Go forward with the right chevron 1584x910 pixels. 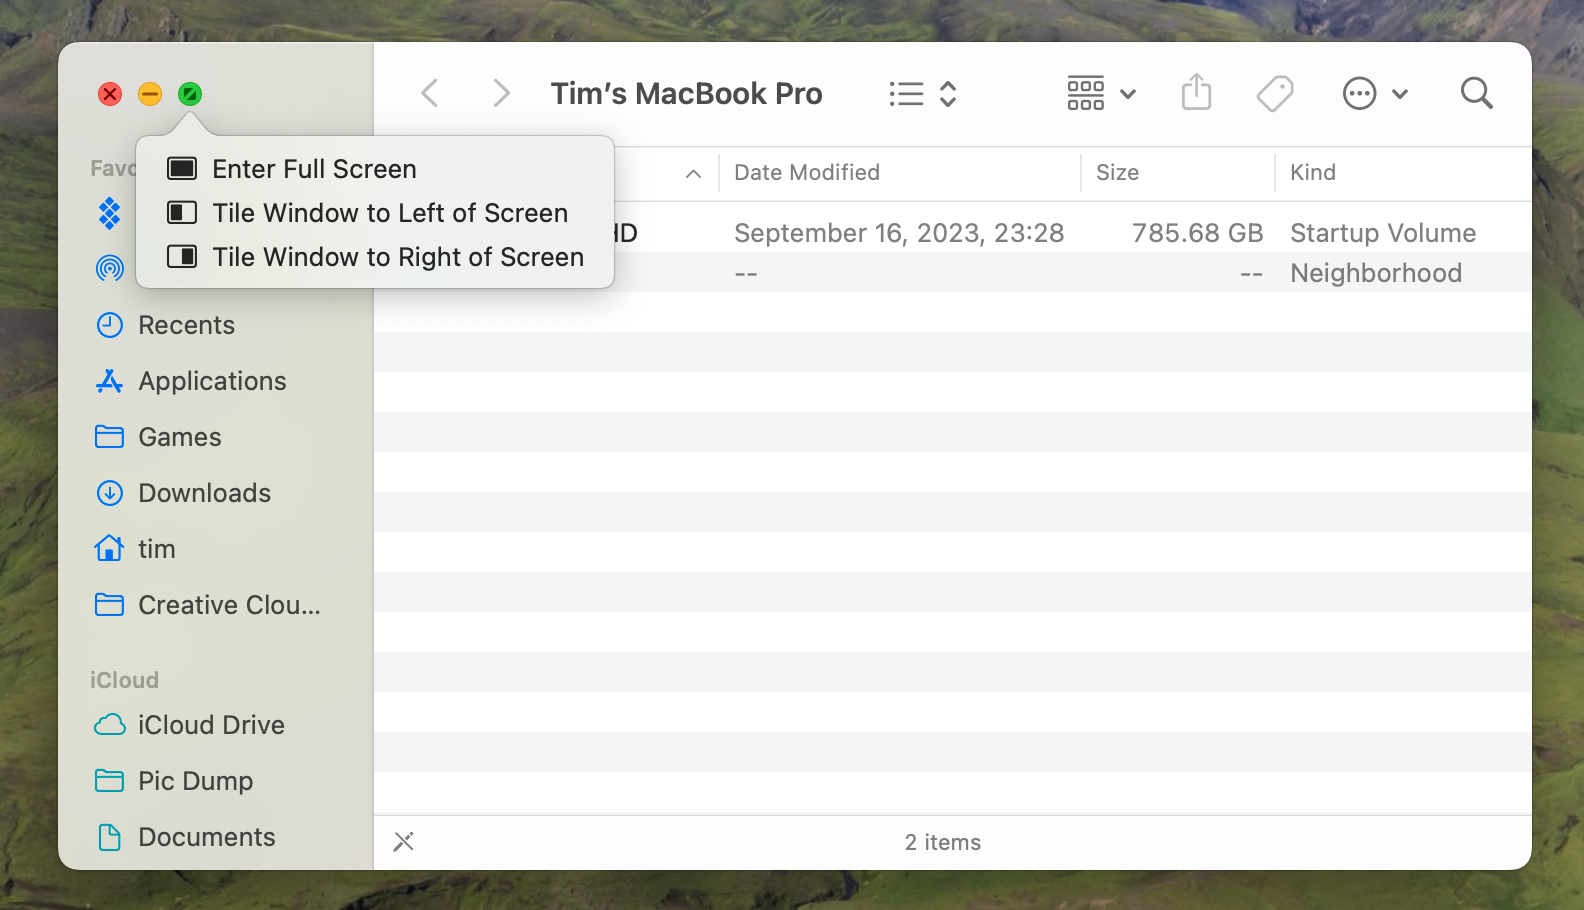(501, 94)
